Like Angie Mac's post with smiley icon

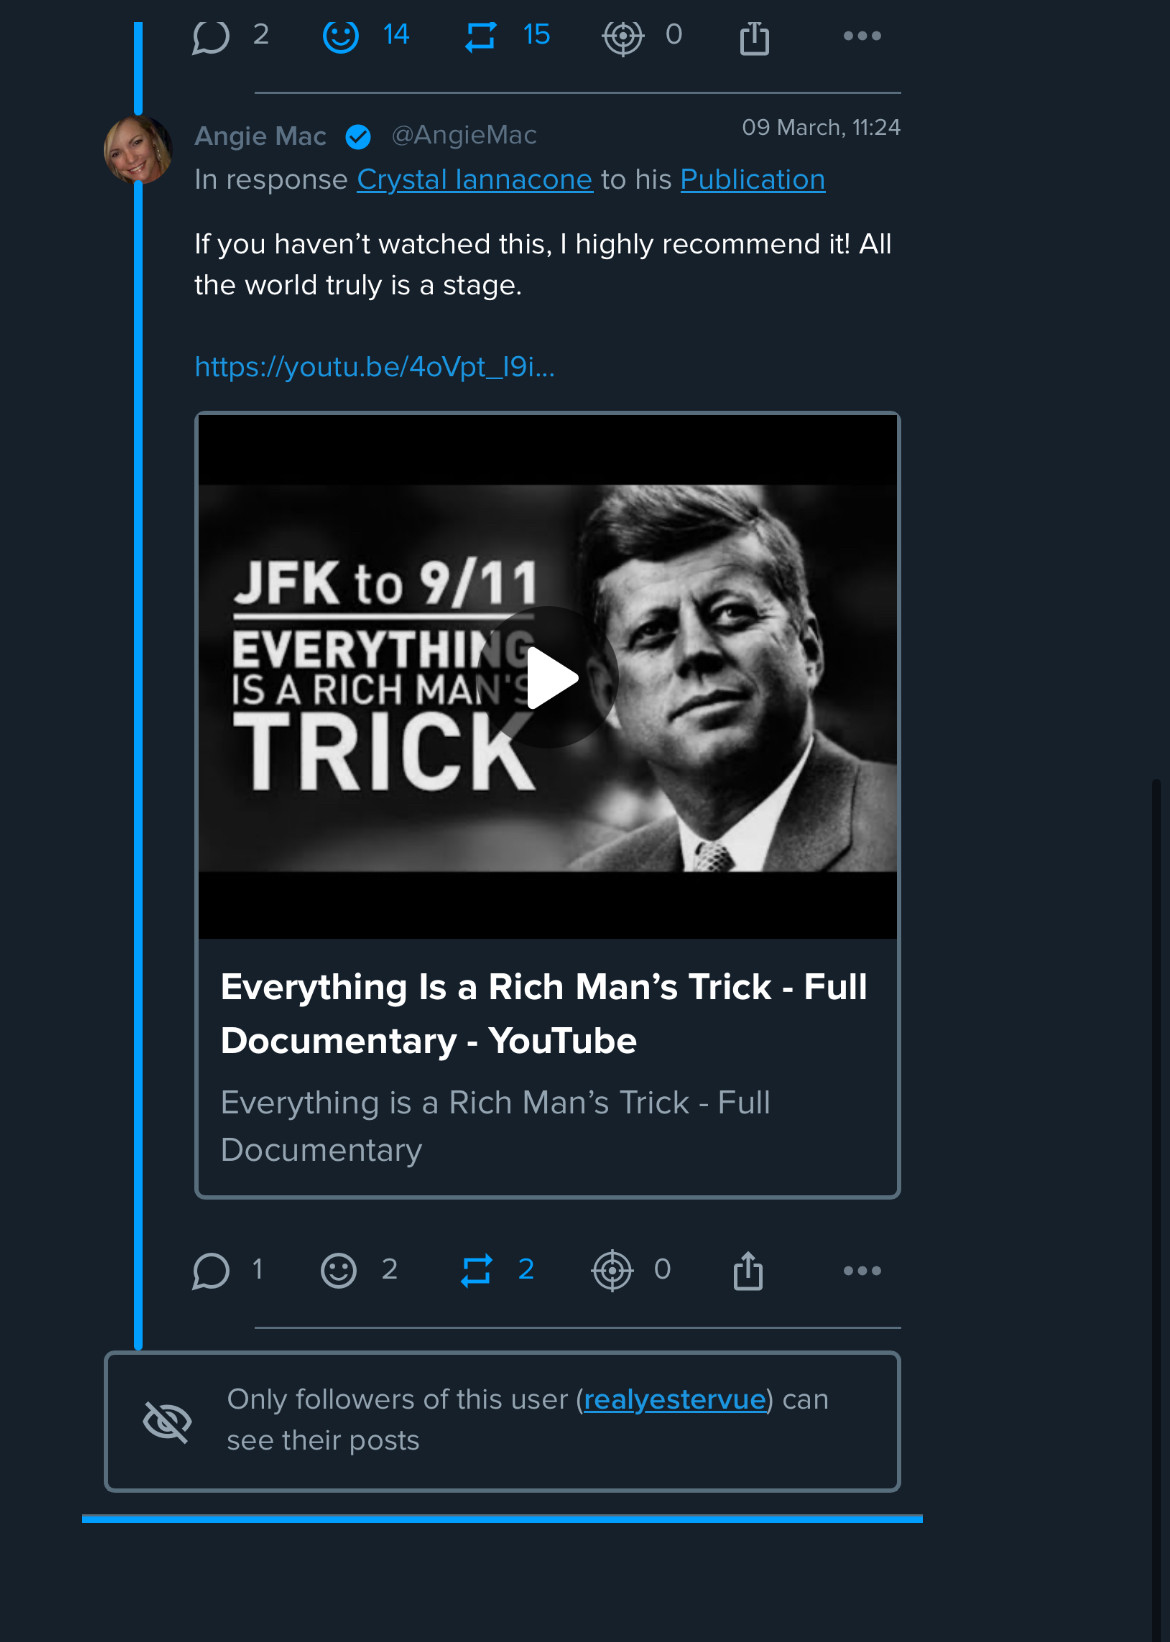click(x=339, y=1271)
